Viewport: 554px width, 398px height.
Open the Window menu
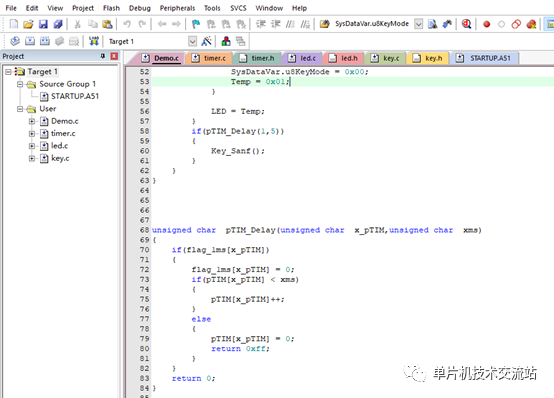(x=269, y=8)
